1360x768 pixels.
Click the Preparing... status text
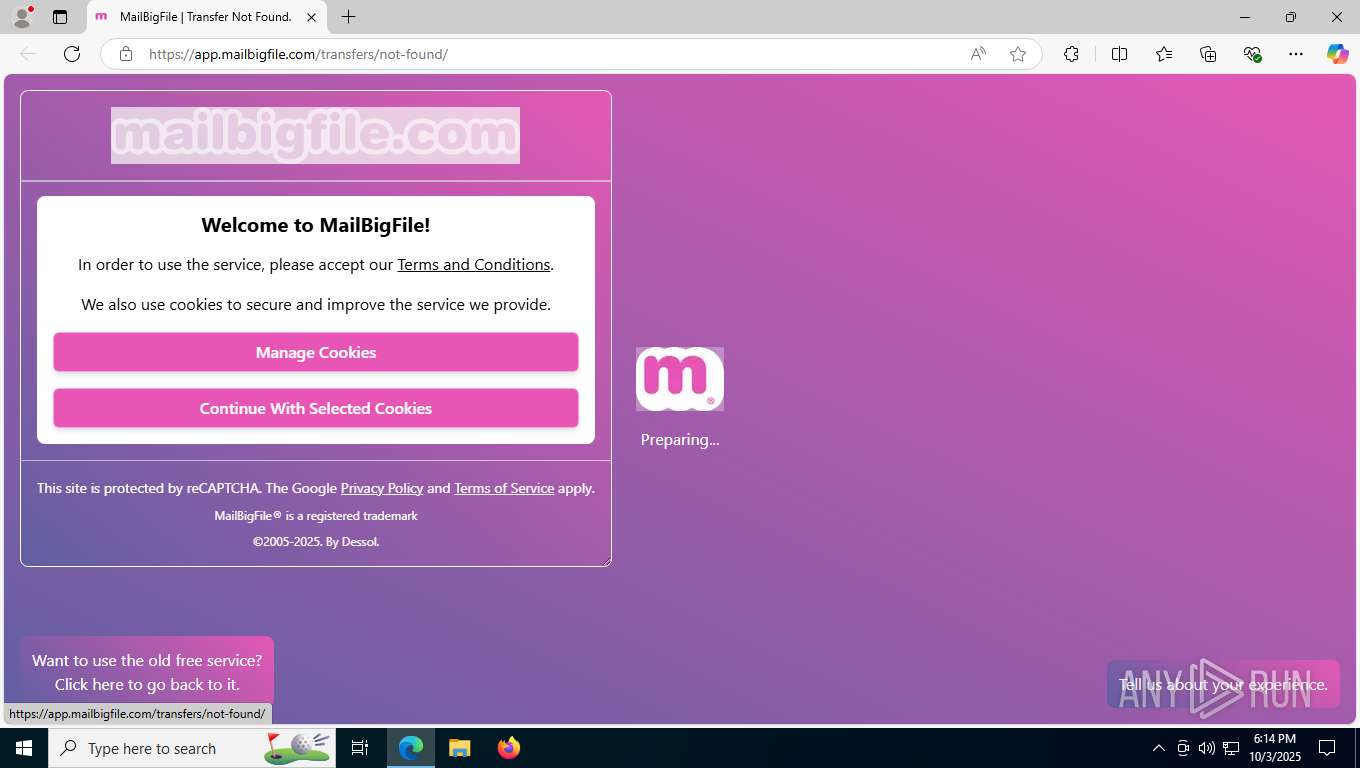tap(680, 439)
